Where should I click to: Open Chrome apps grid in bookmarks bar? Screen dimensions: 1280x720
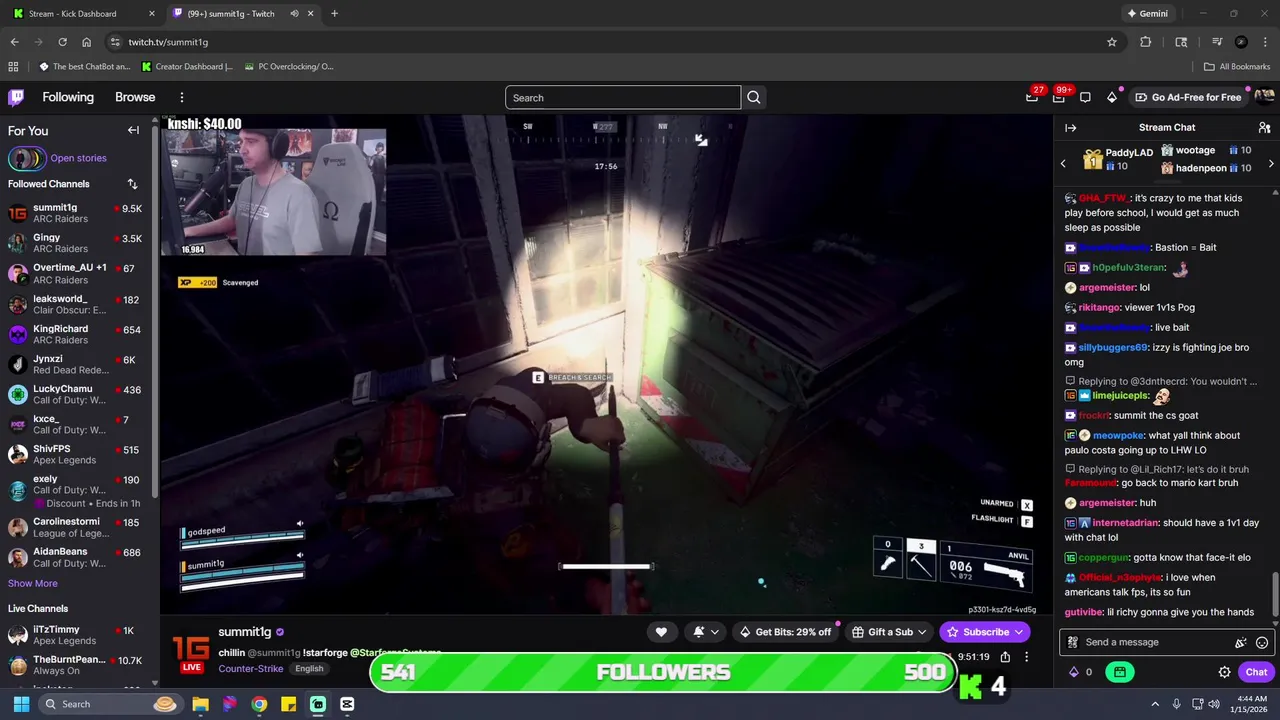[13, 67]
